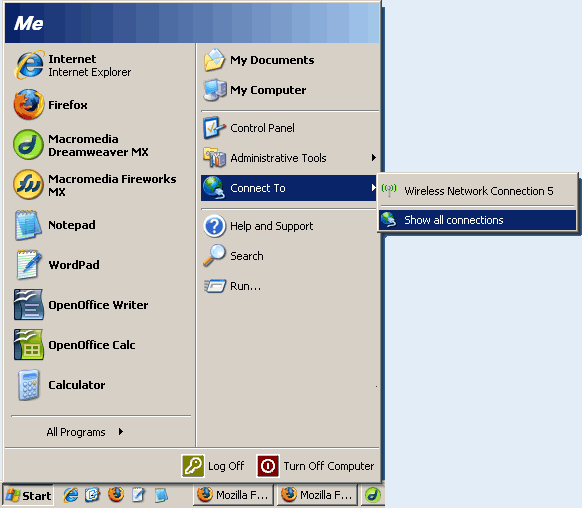
Task: Click the Start button
Action: [29, 495]
